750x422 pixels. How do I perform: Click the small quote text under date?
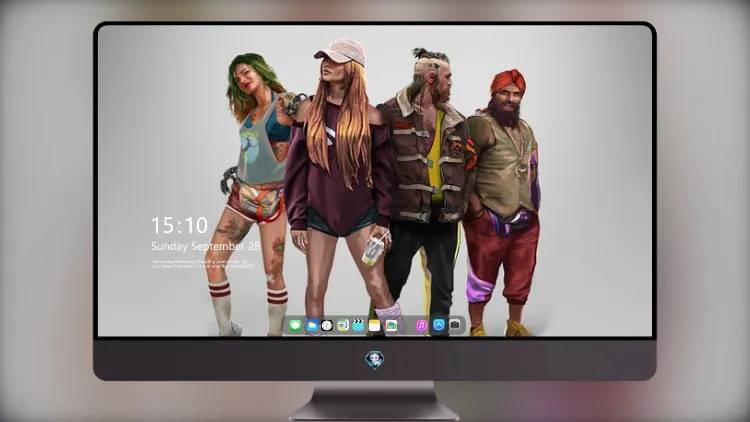pos(203,264)
